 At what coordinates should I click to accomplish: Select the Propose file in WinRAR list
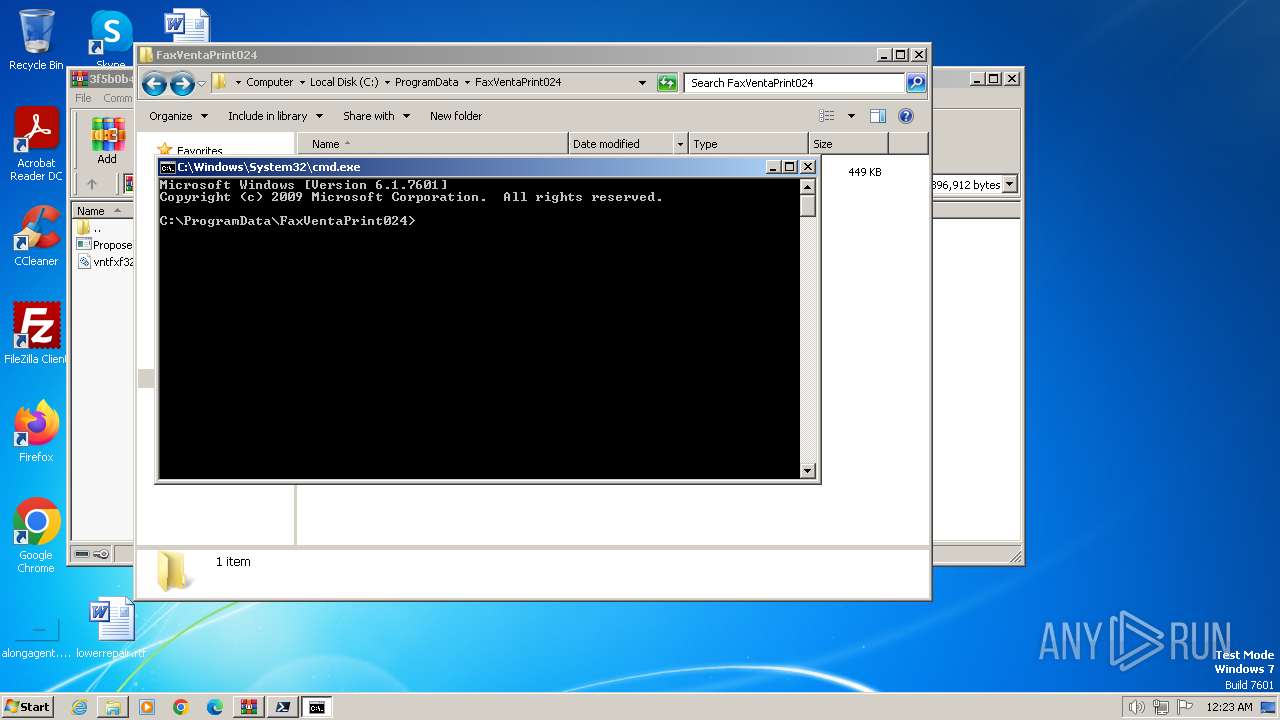click(104, 245)
